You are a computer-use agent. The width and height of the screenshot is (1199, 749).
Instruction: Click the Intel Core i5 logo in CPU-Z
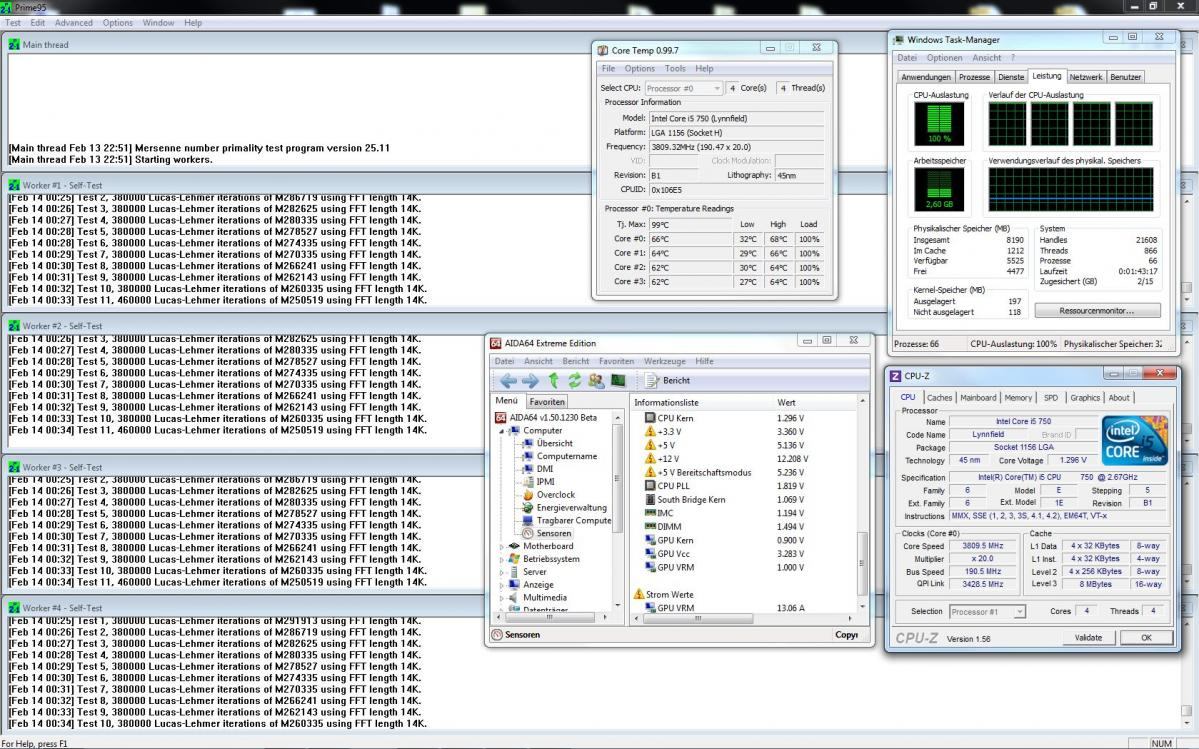click(x=1135, y=440)
